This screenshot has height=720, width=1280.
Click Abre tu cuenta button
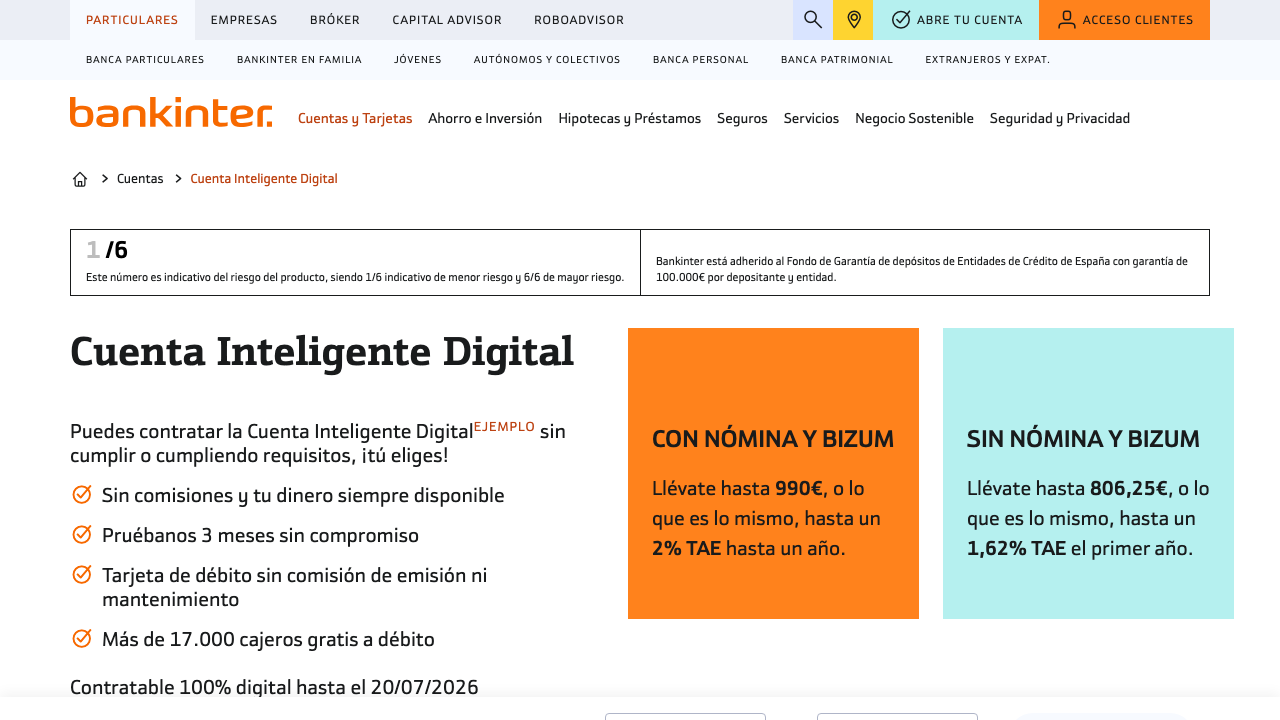[956, 20]
